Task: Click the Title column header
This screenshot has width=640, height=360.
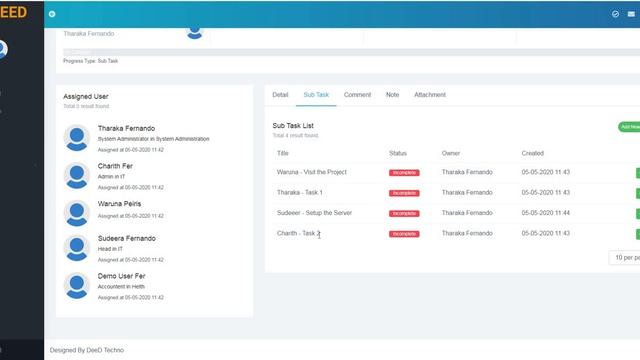Action: [282, 153]
